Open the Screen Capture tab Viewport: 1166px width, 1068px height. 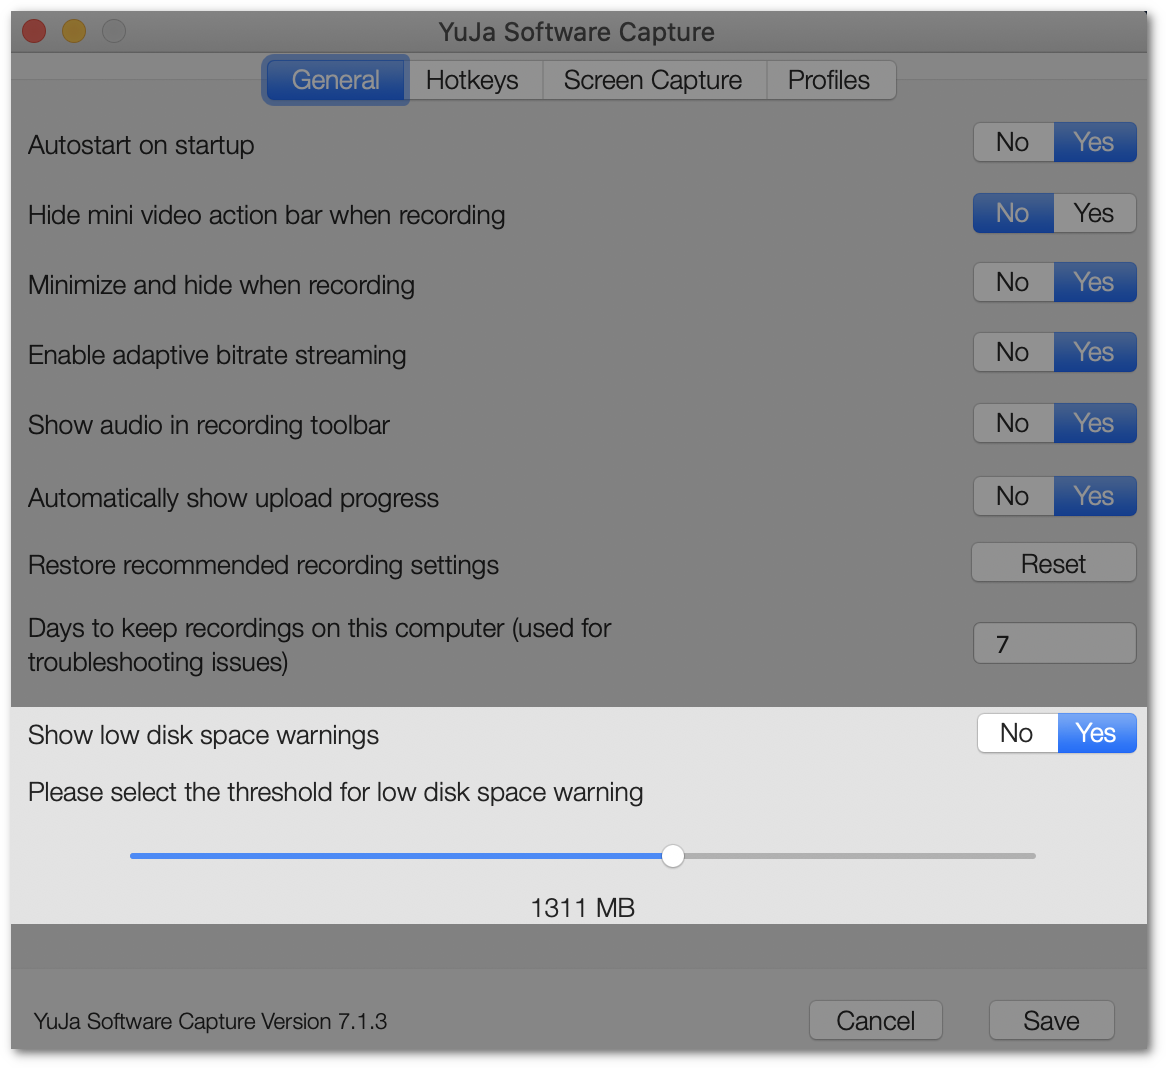653,80
